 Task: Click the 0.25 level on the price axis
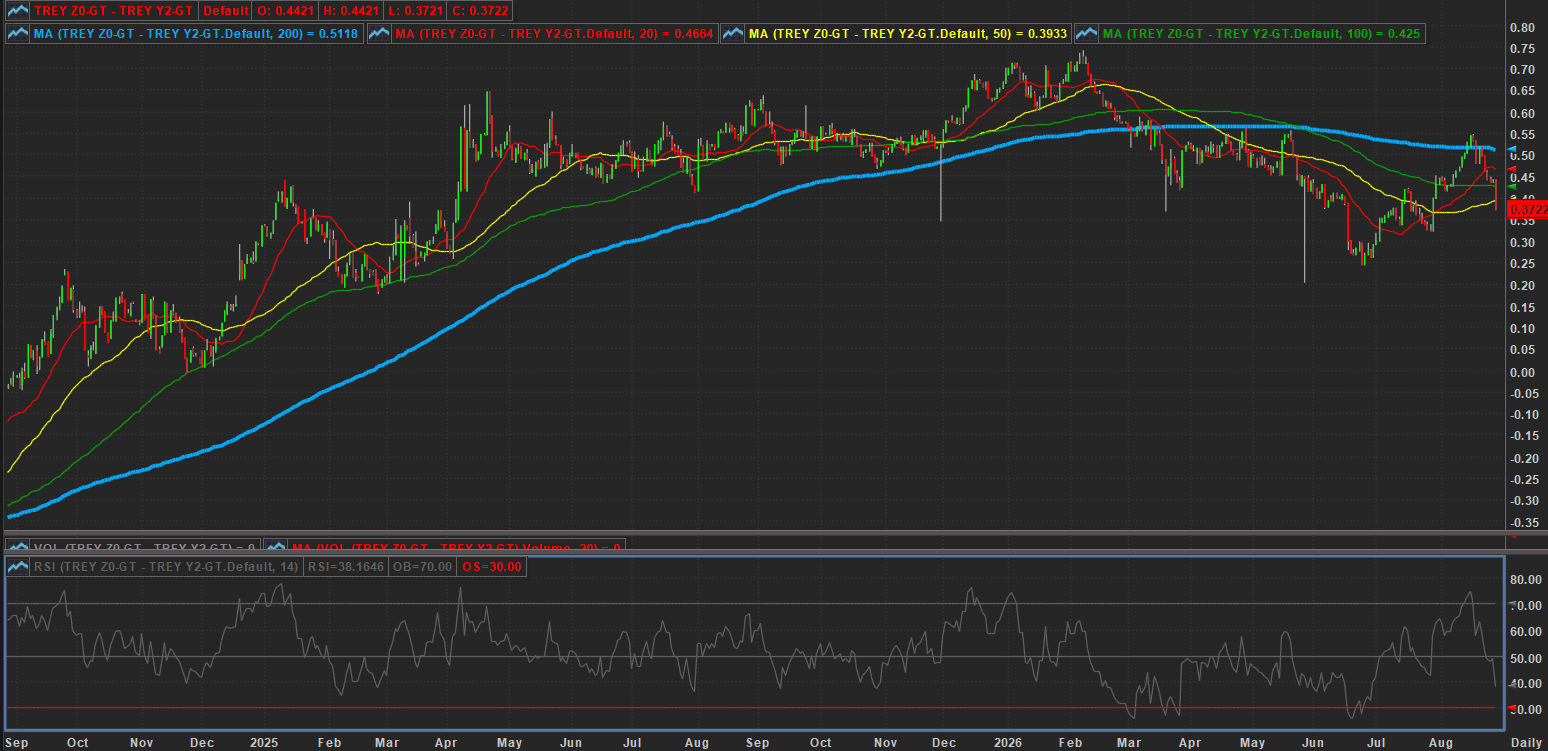coord(1524,264)
